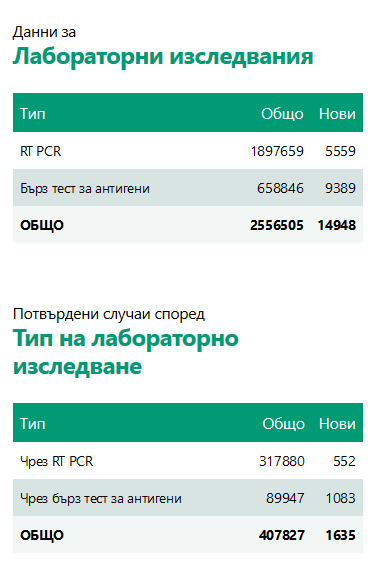Click confirmed RT PCR total 317880
The height and width of the screenshot is (574, 368).
click(x=282, y=461)
